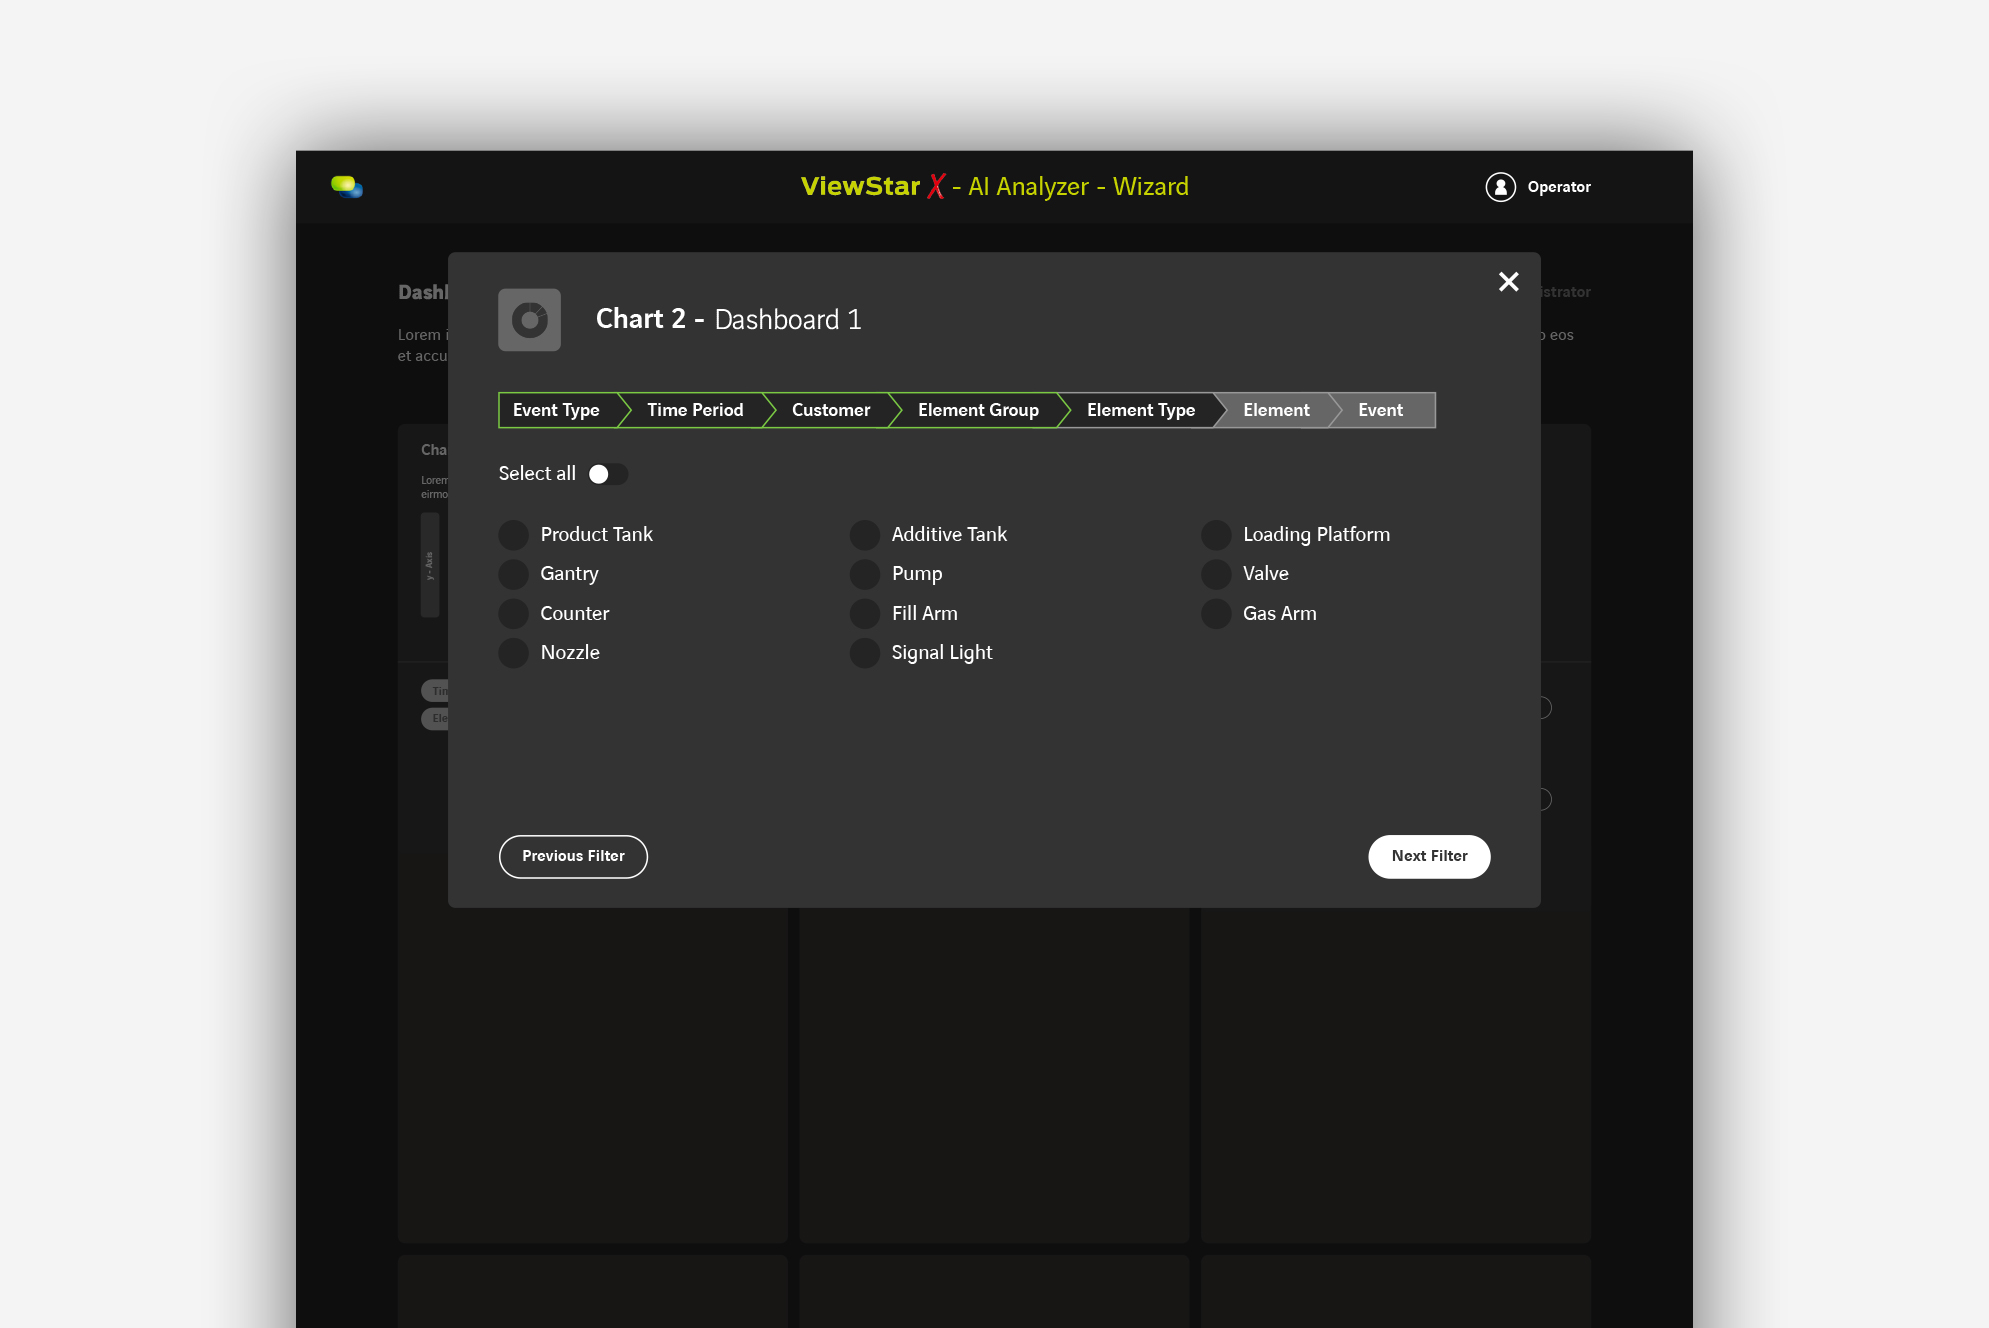This screenshot has width=1989, height=1328.
Task: Click the Previous Filter button
Action: coord(573,857)
